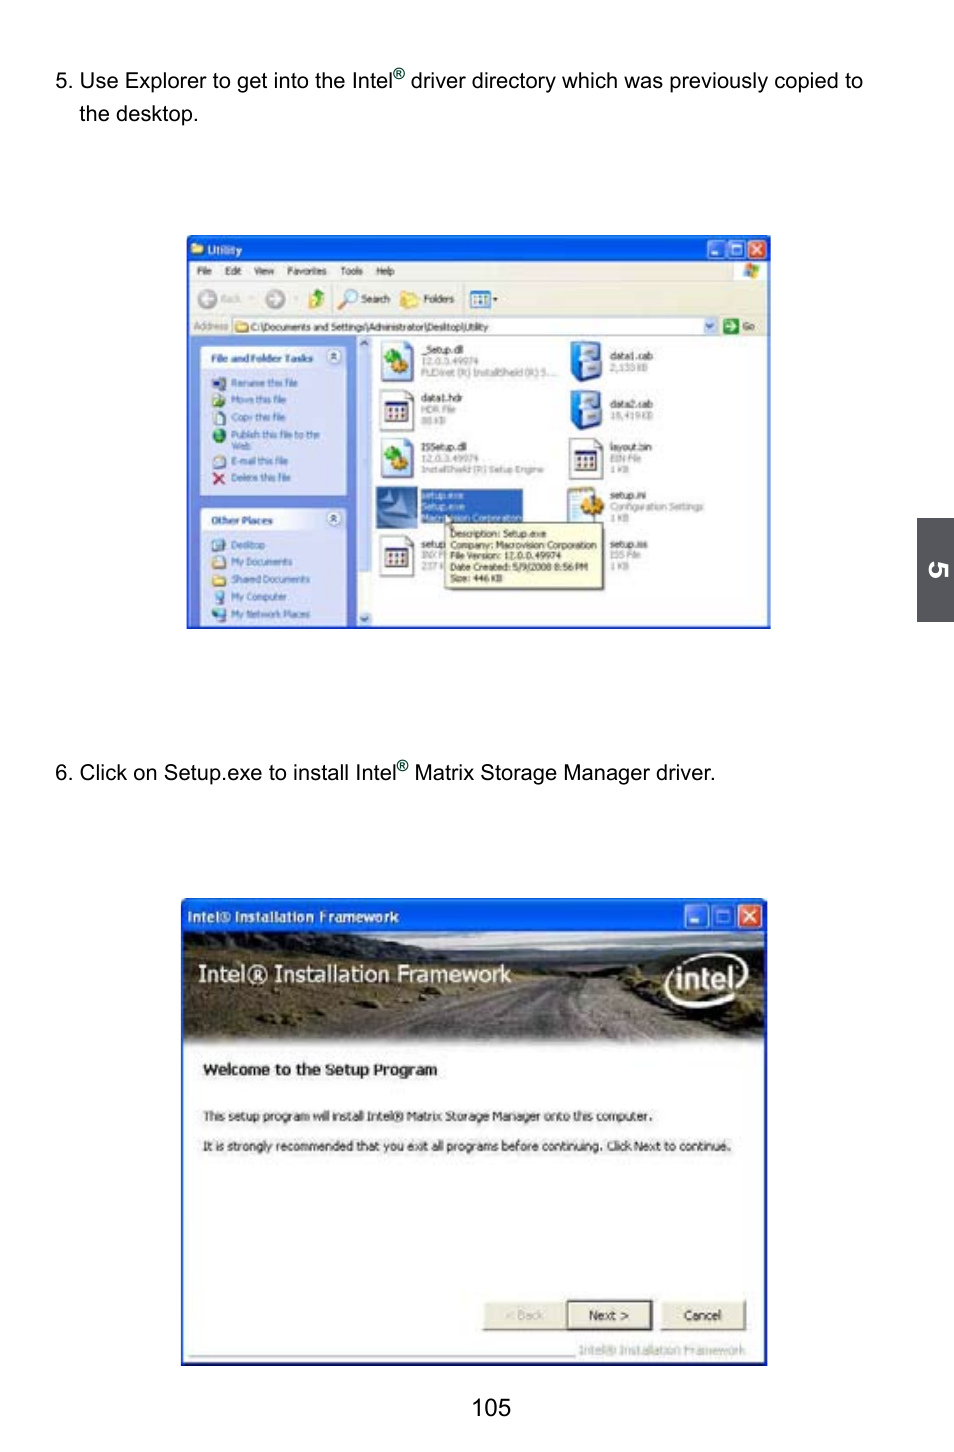
Task: Open the Favorites menu
Action: pos(307,271)
